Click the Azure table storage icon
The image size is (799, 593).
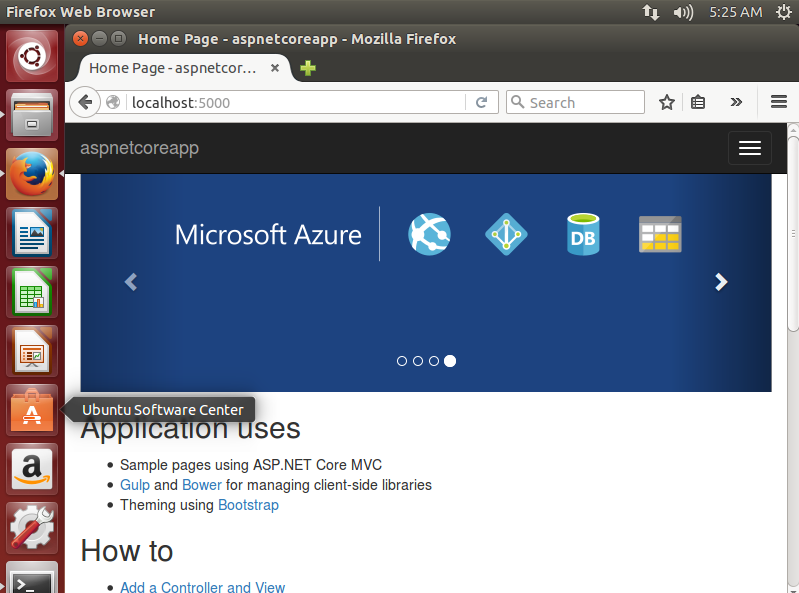point(660,234)
